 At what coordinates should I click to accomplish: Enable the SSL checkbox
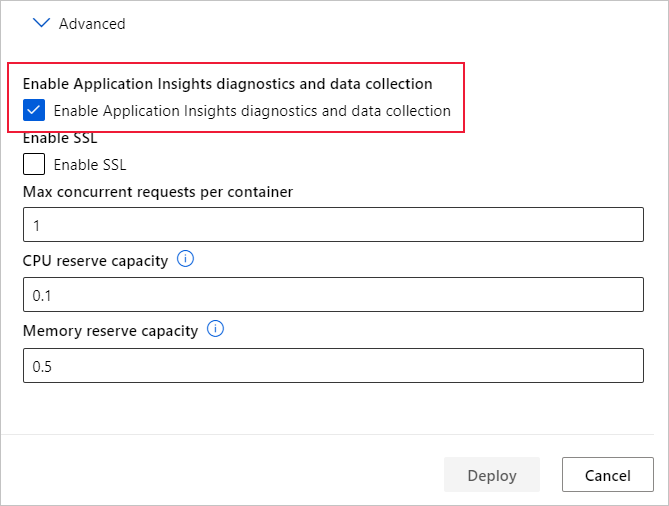34,164
